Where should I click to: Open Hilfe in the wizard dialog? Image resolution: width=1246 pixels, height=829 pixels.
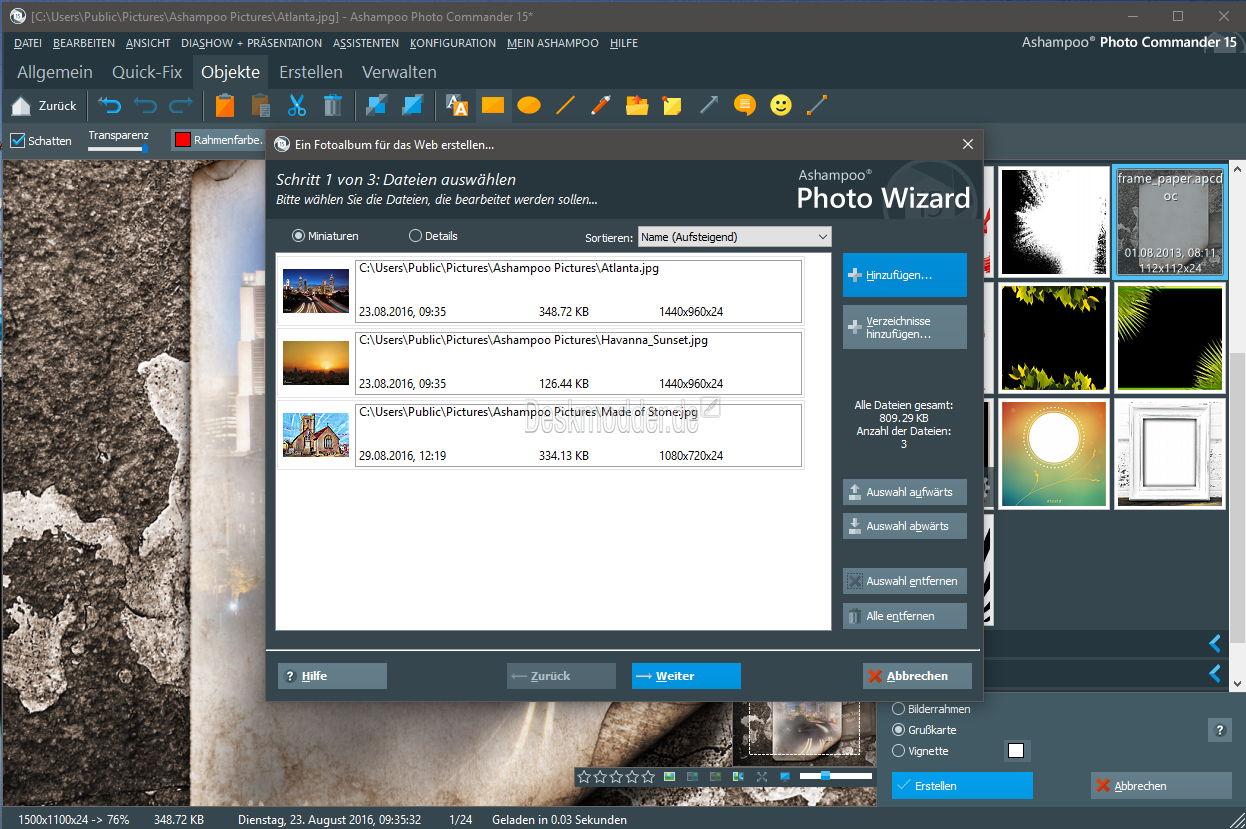tap(332, 676)
